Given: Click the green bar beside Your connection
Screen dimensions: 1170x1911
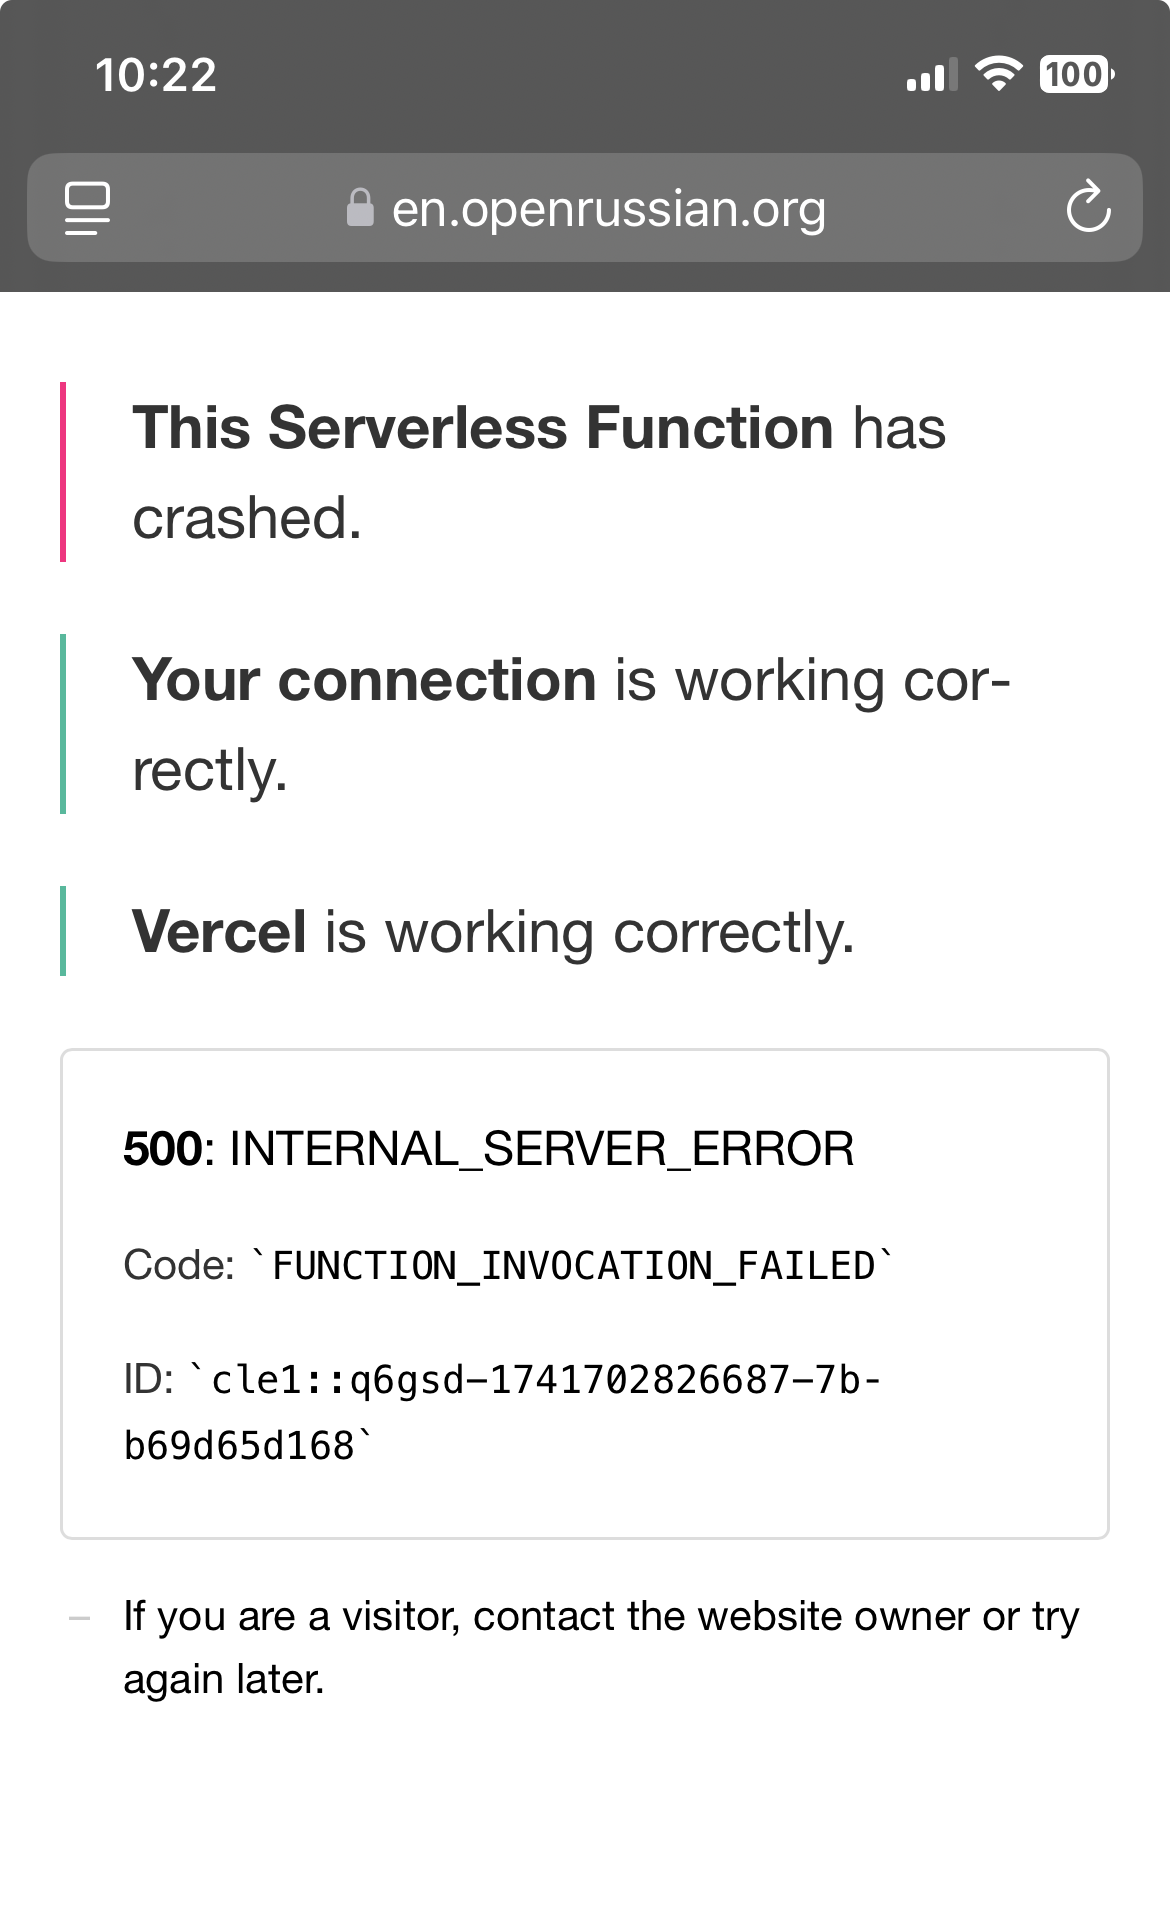Looking at the screenshot, I should click(63, 724).
